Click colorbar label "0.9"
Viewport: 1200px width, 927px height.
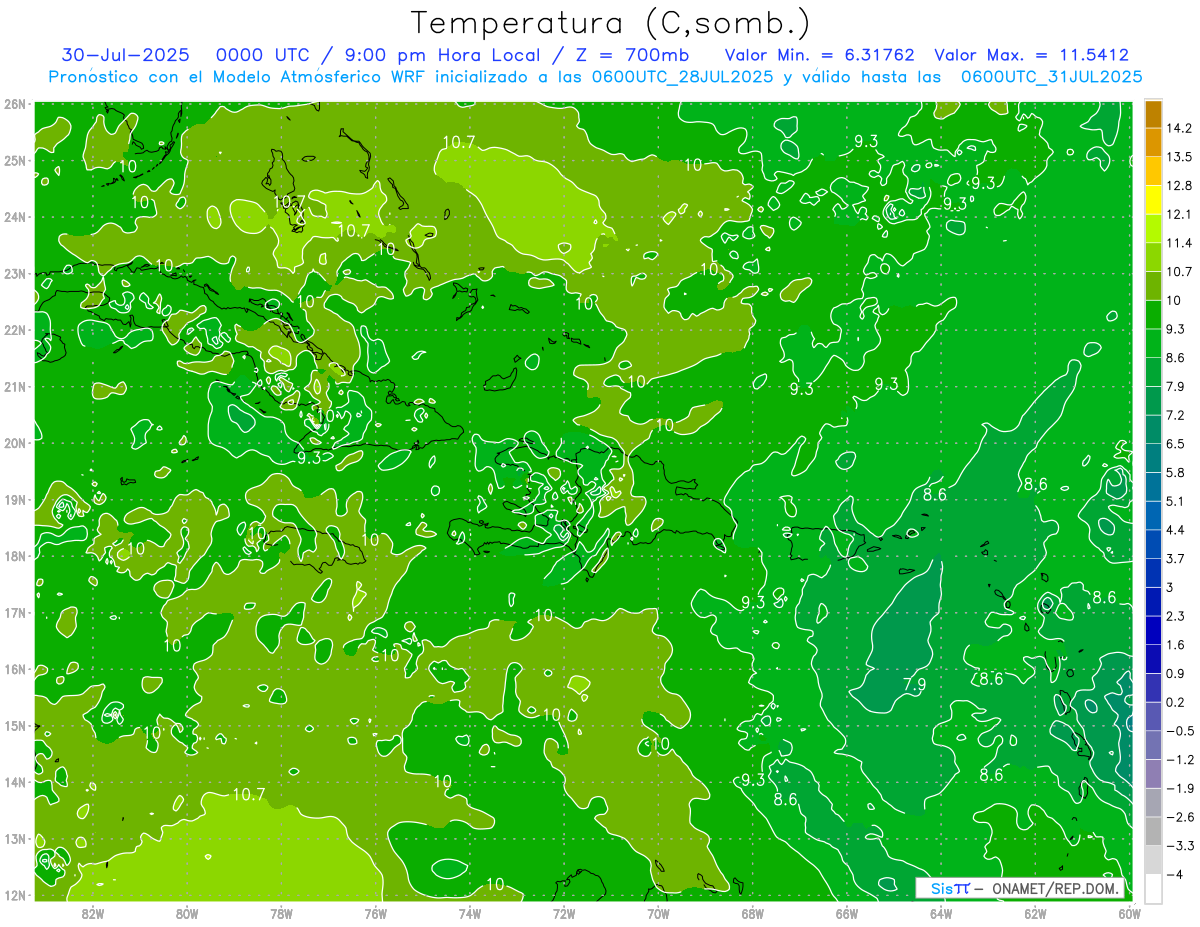pos(1176,673)
